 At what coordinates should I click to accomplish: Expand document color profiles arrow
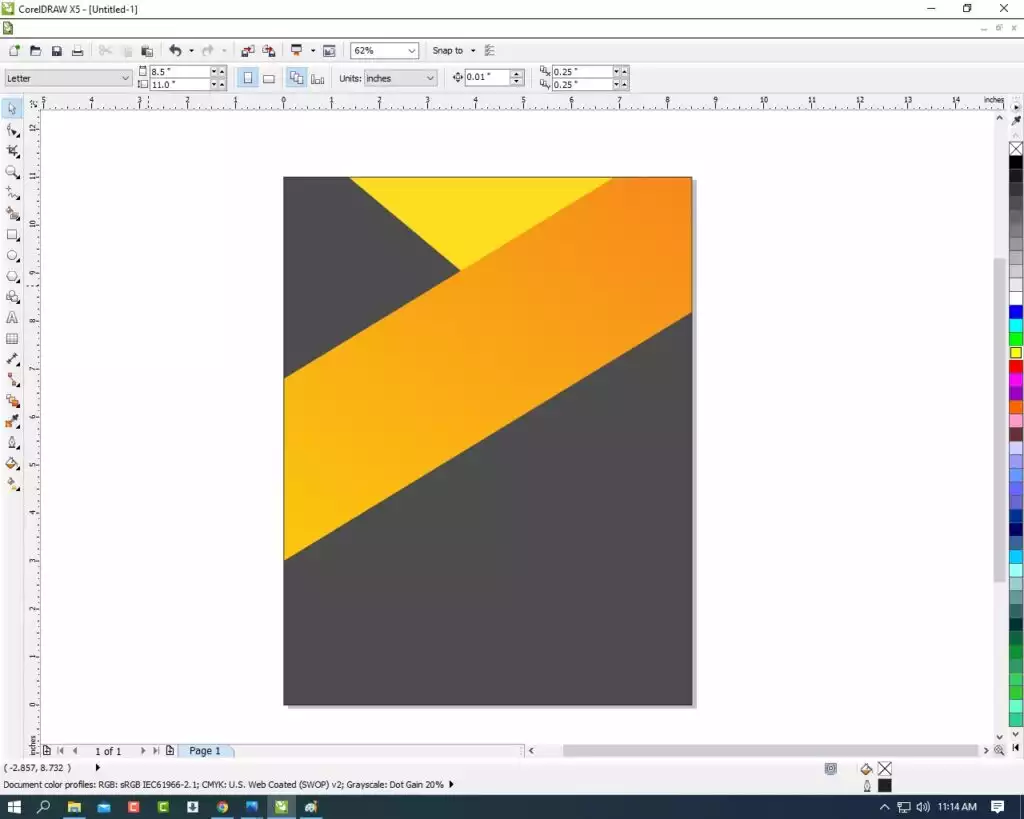tap(451, 784)
